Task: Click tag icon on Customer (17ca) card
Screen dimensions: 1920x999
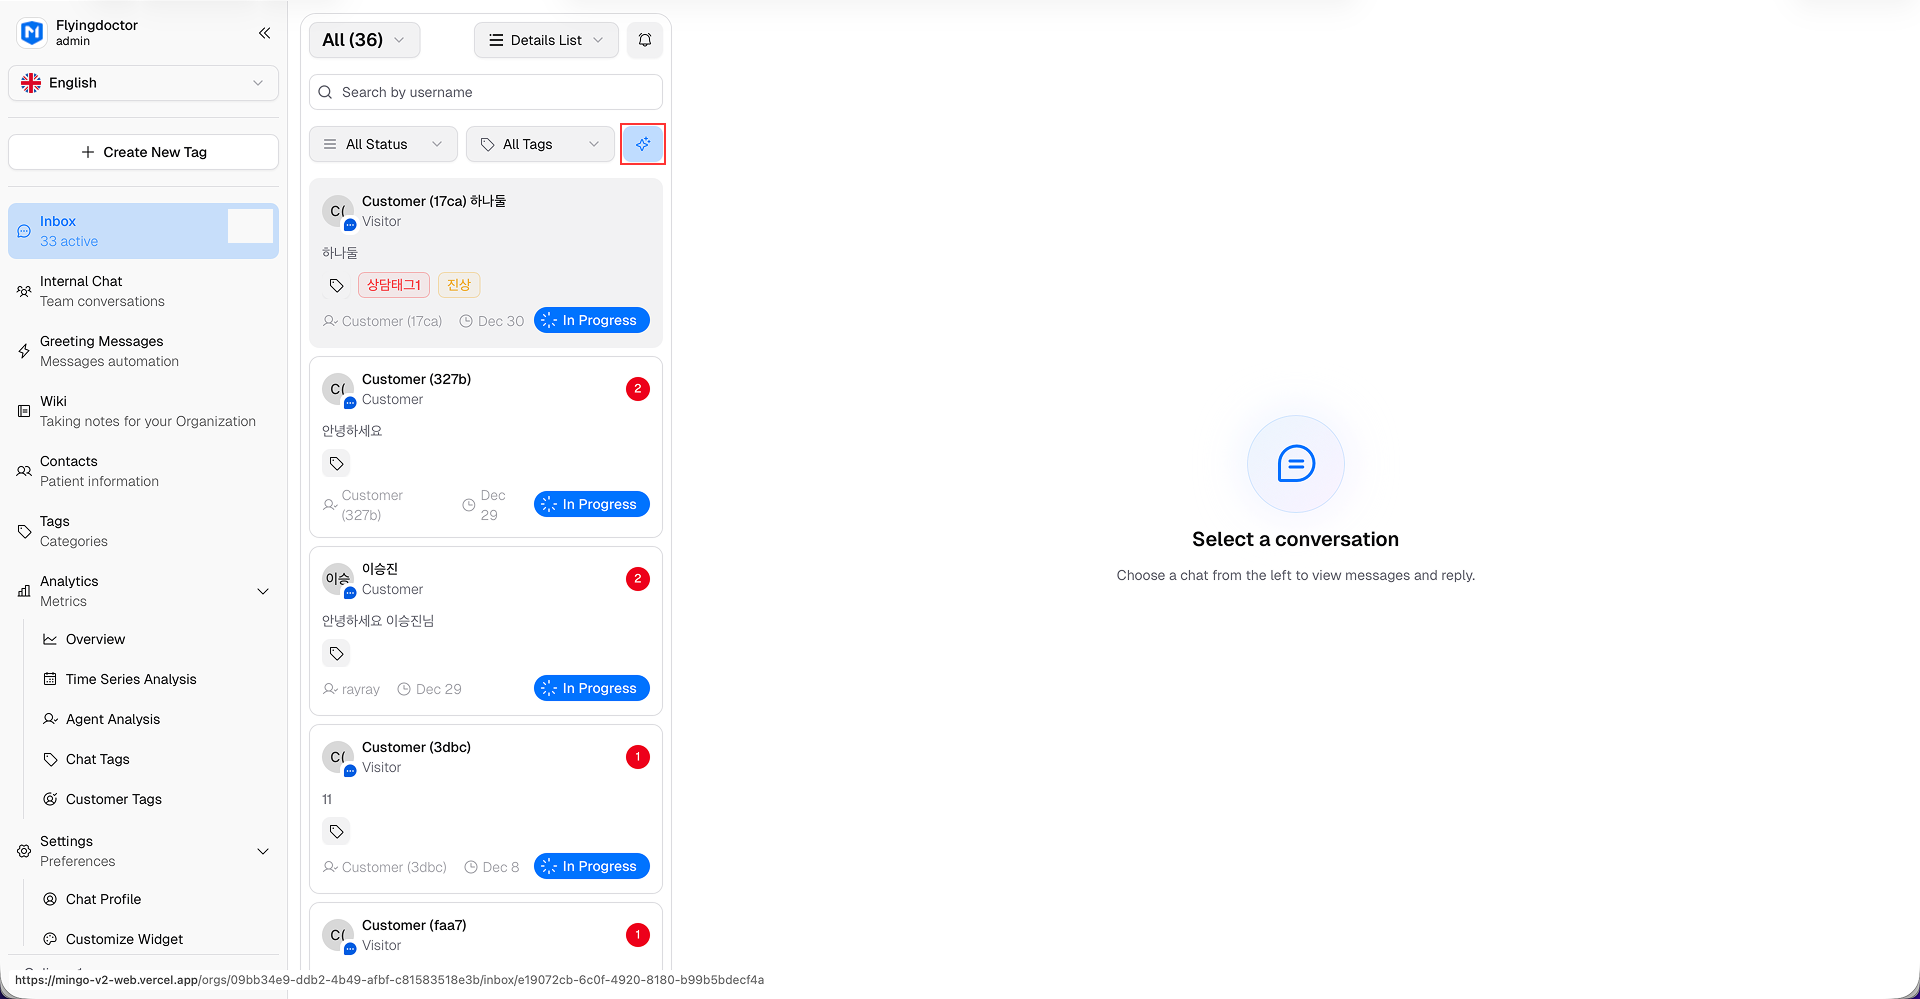Action: (337, 285)
